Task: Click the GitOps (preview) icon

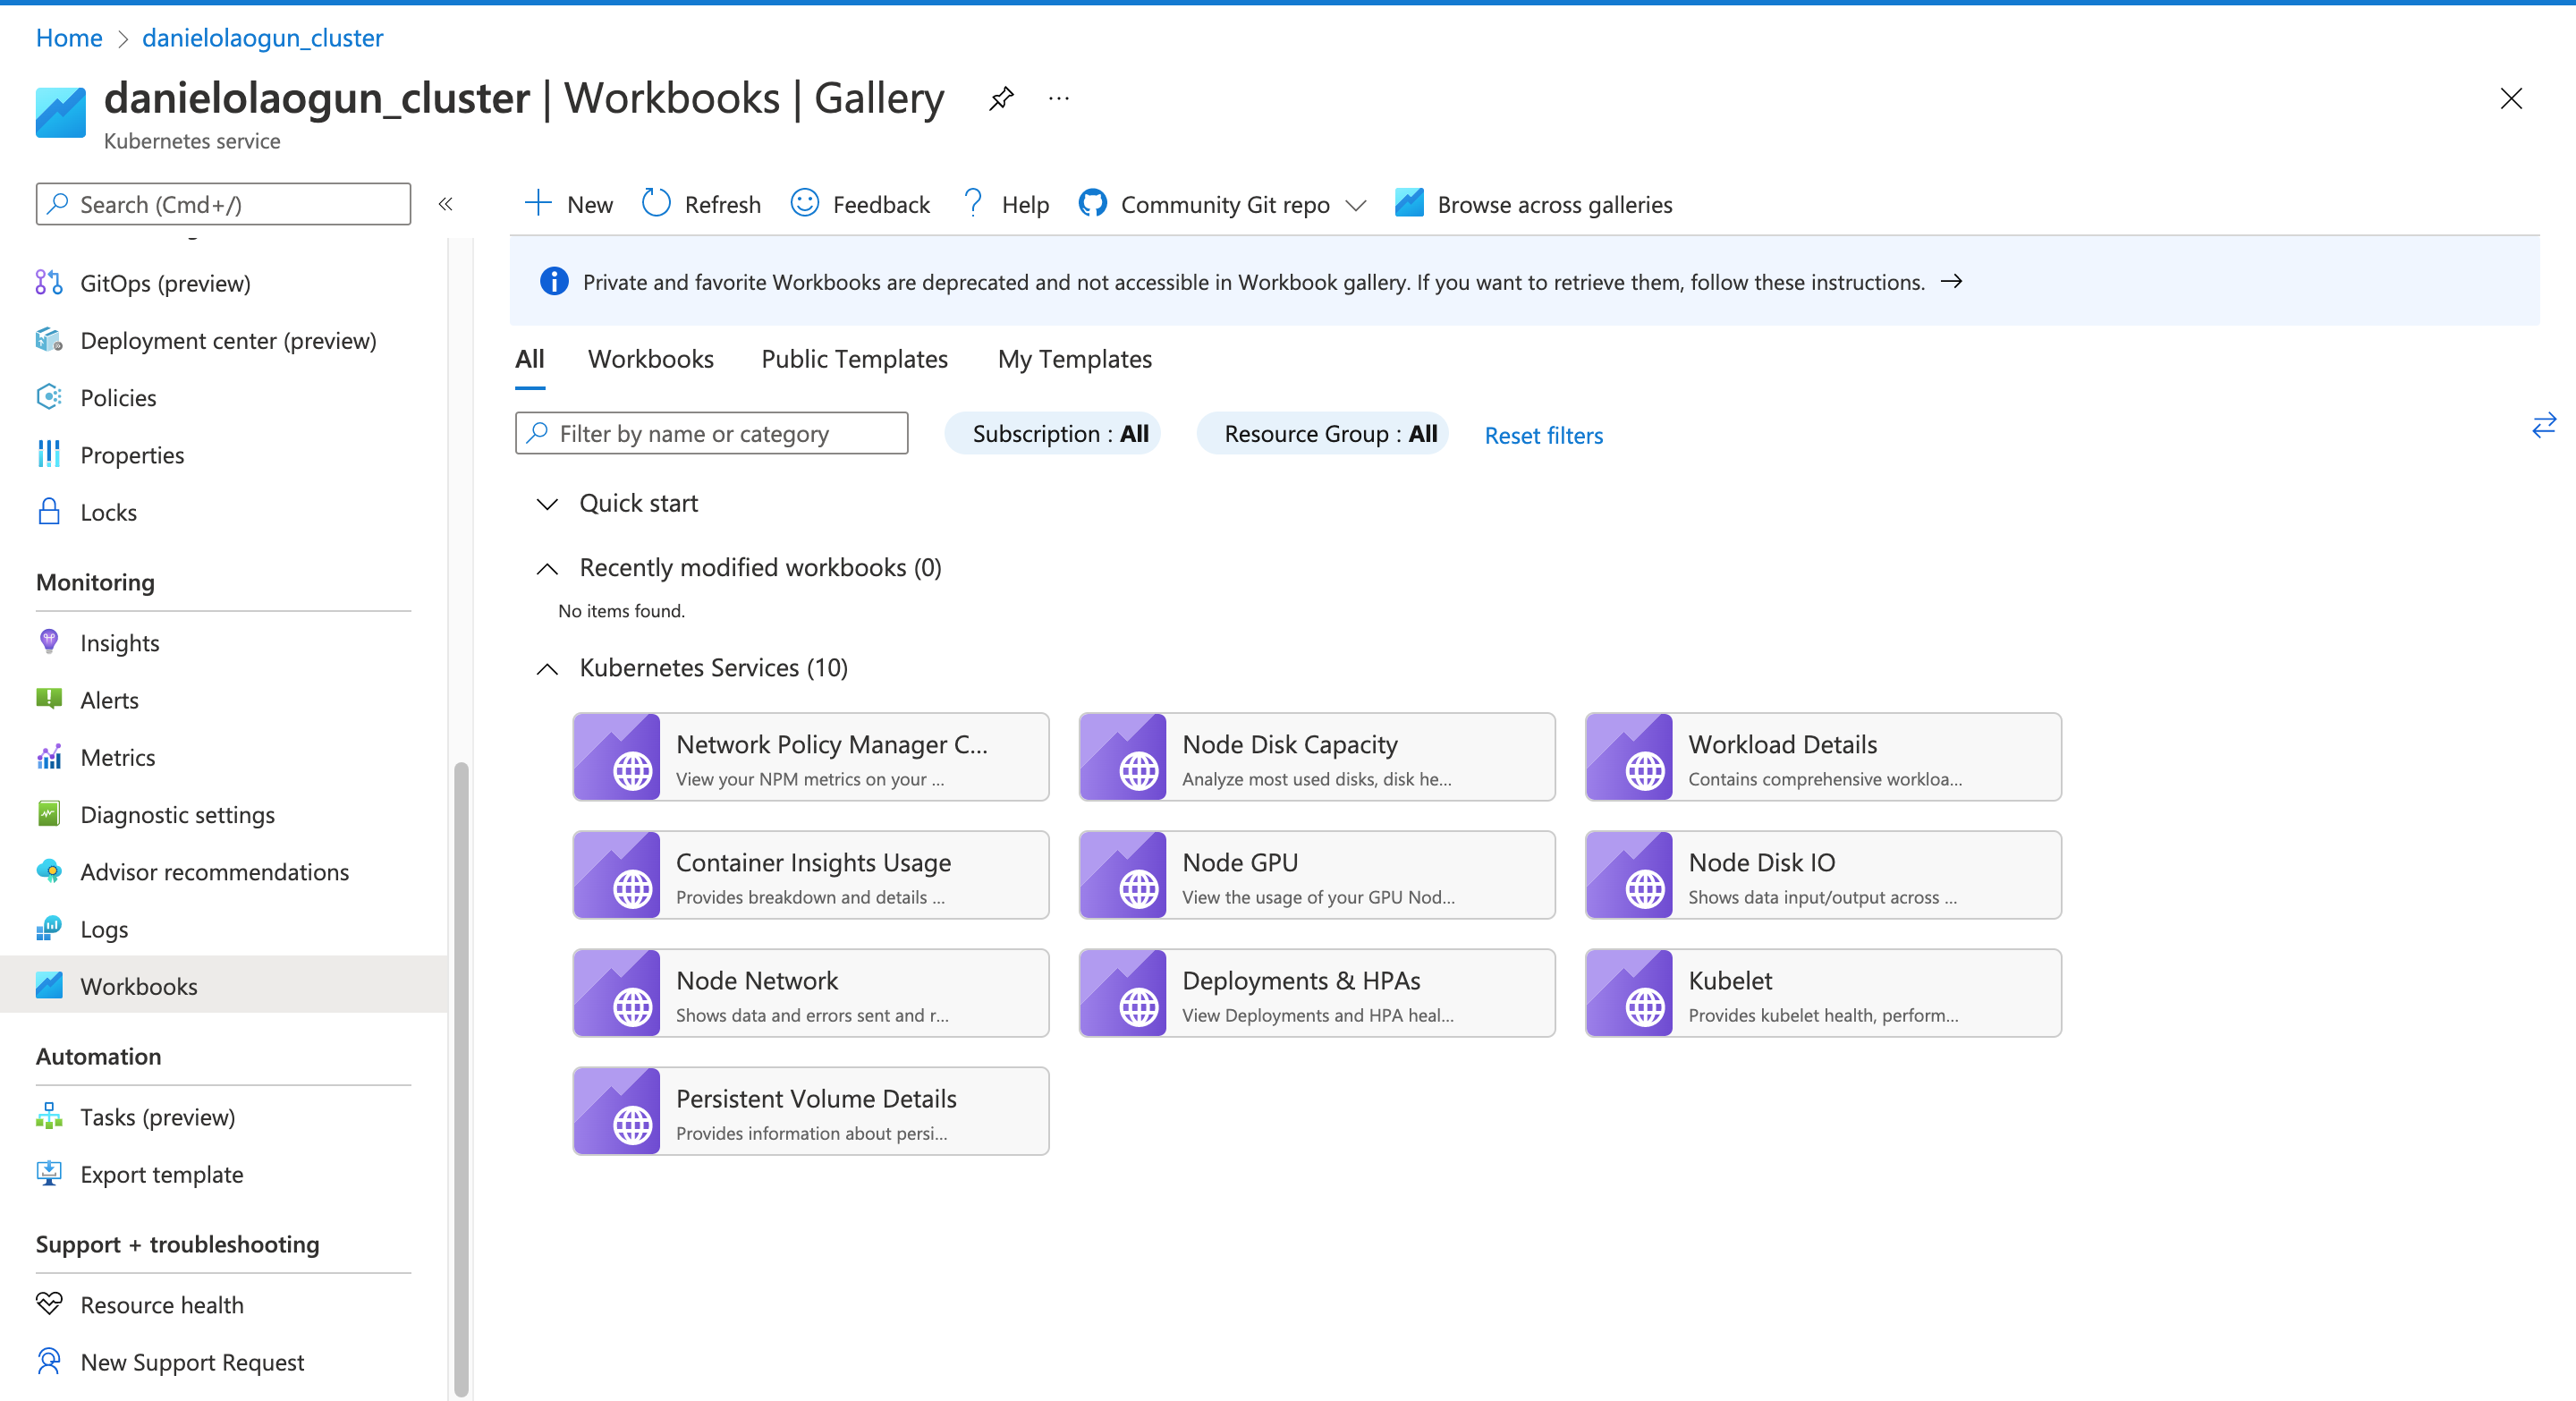Action: (49, 283)
